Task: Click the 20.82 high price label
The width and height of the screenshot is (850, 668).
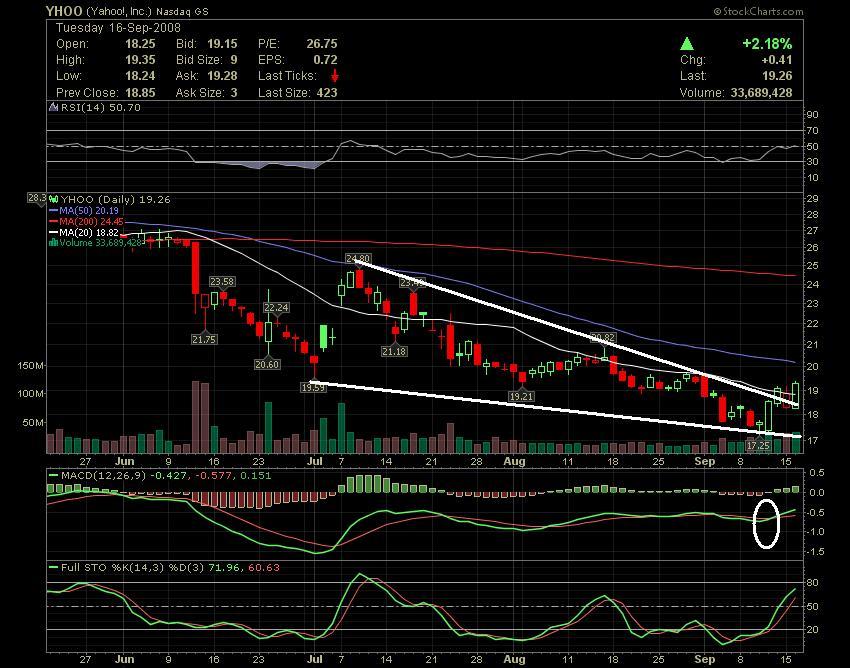Action: pyautogui.click(x=603, y=337)
